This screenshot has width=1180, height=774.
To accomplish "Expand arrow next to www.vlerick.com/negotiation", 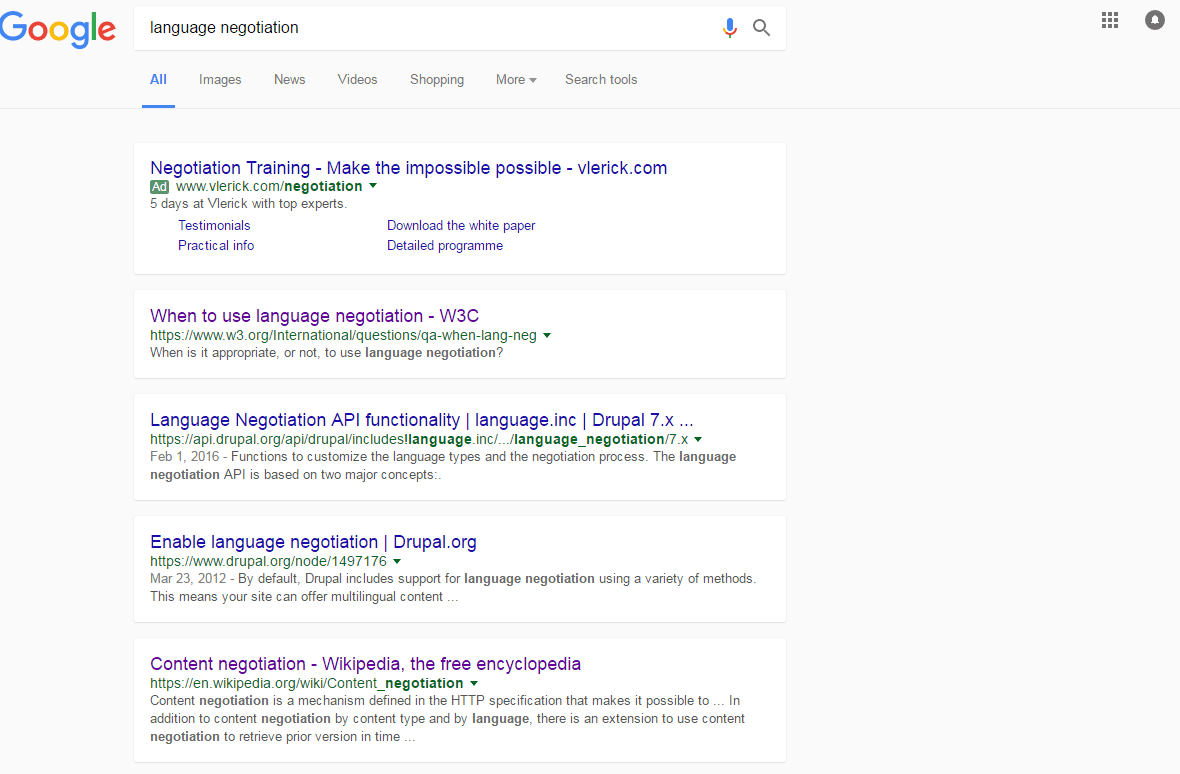I will tap(373, 186).
